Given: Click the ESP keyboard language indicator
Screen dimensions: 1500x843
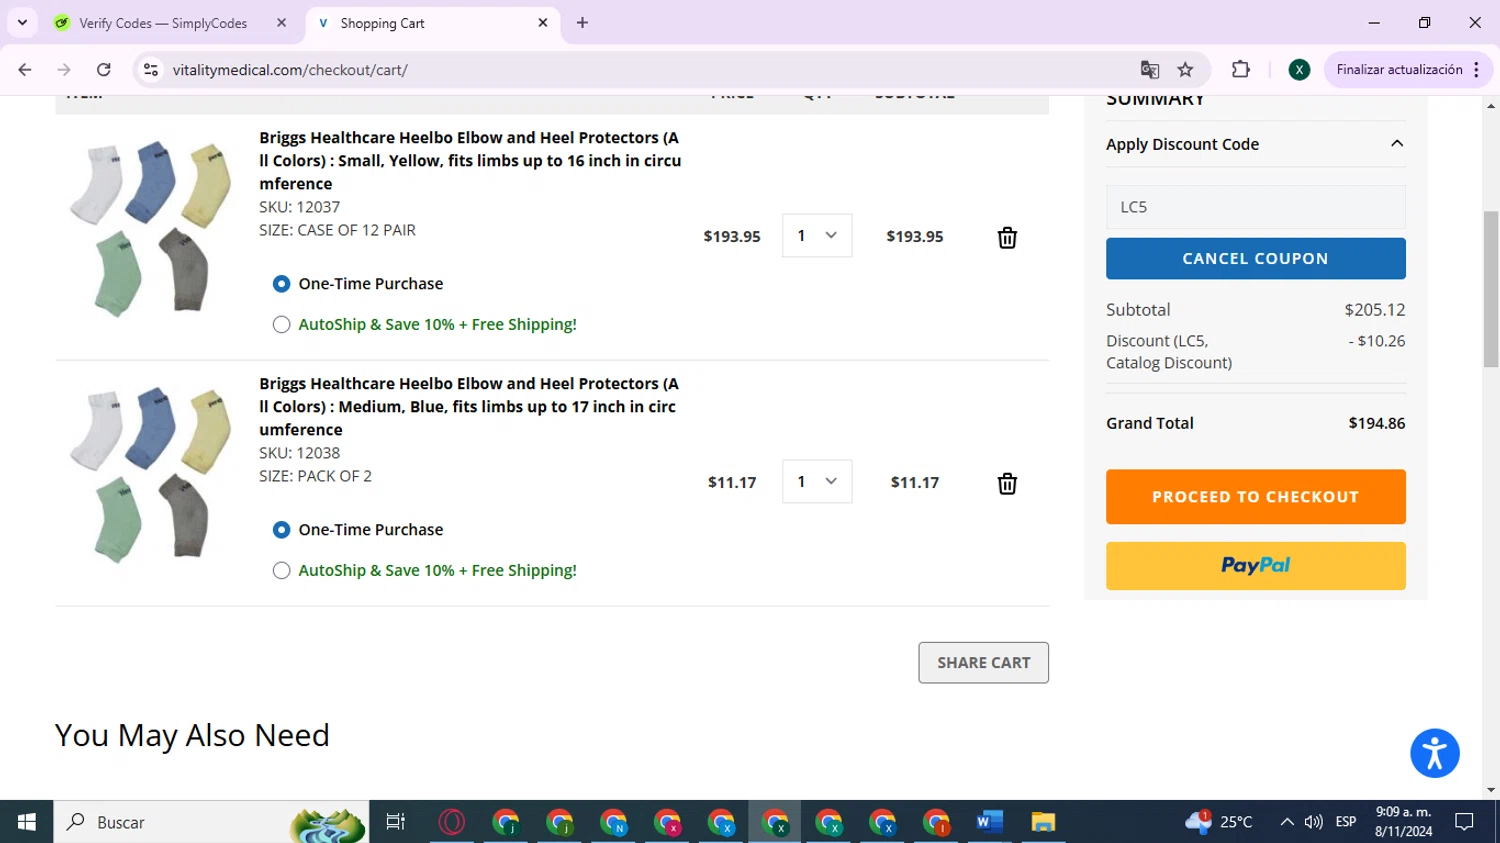Looking at the screenshot, I should tap(1346, 822).
